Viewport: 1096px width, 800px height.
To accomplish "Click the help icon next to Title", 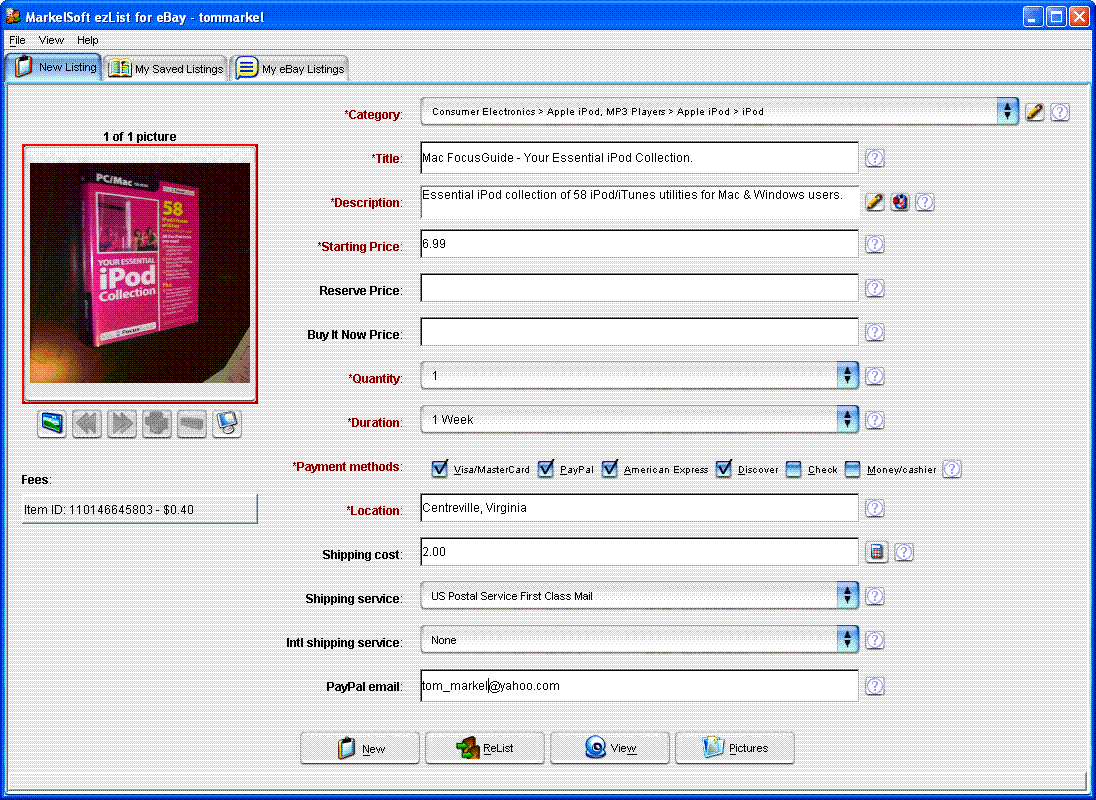I will tap(875, 158).
